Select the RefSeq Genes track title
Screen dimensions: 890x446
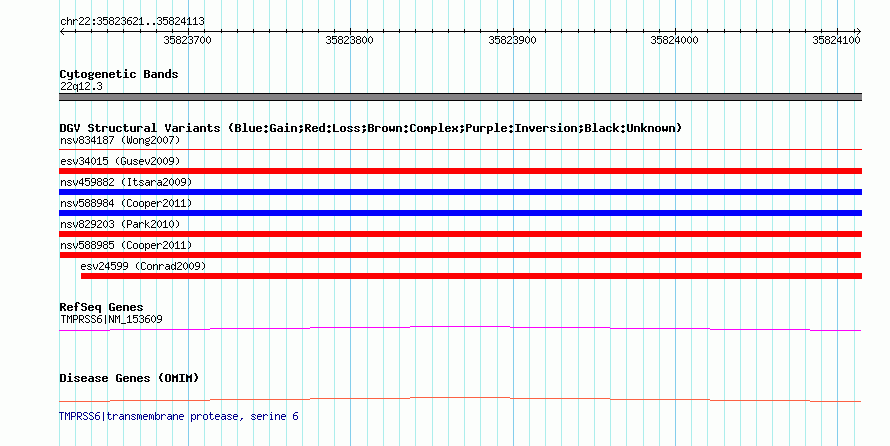[x=101, y=307]
